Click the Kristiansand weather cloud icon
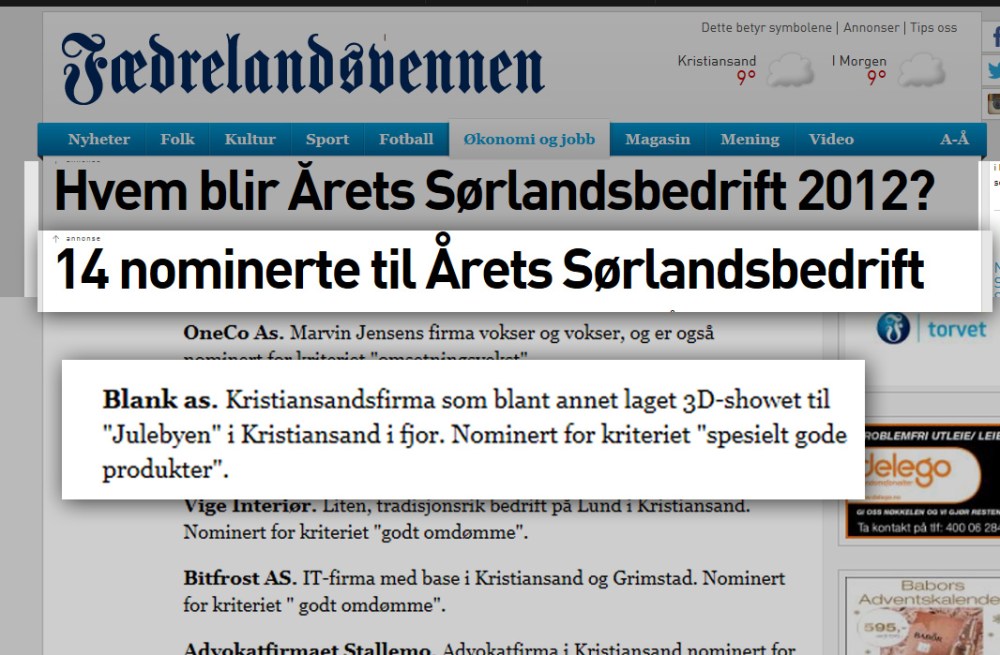This screenshot has height=655, width=1000. point(789,71)
